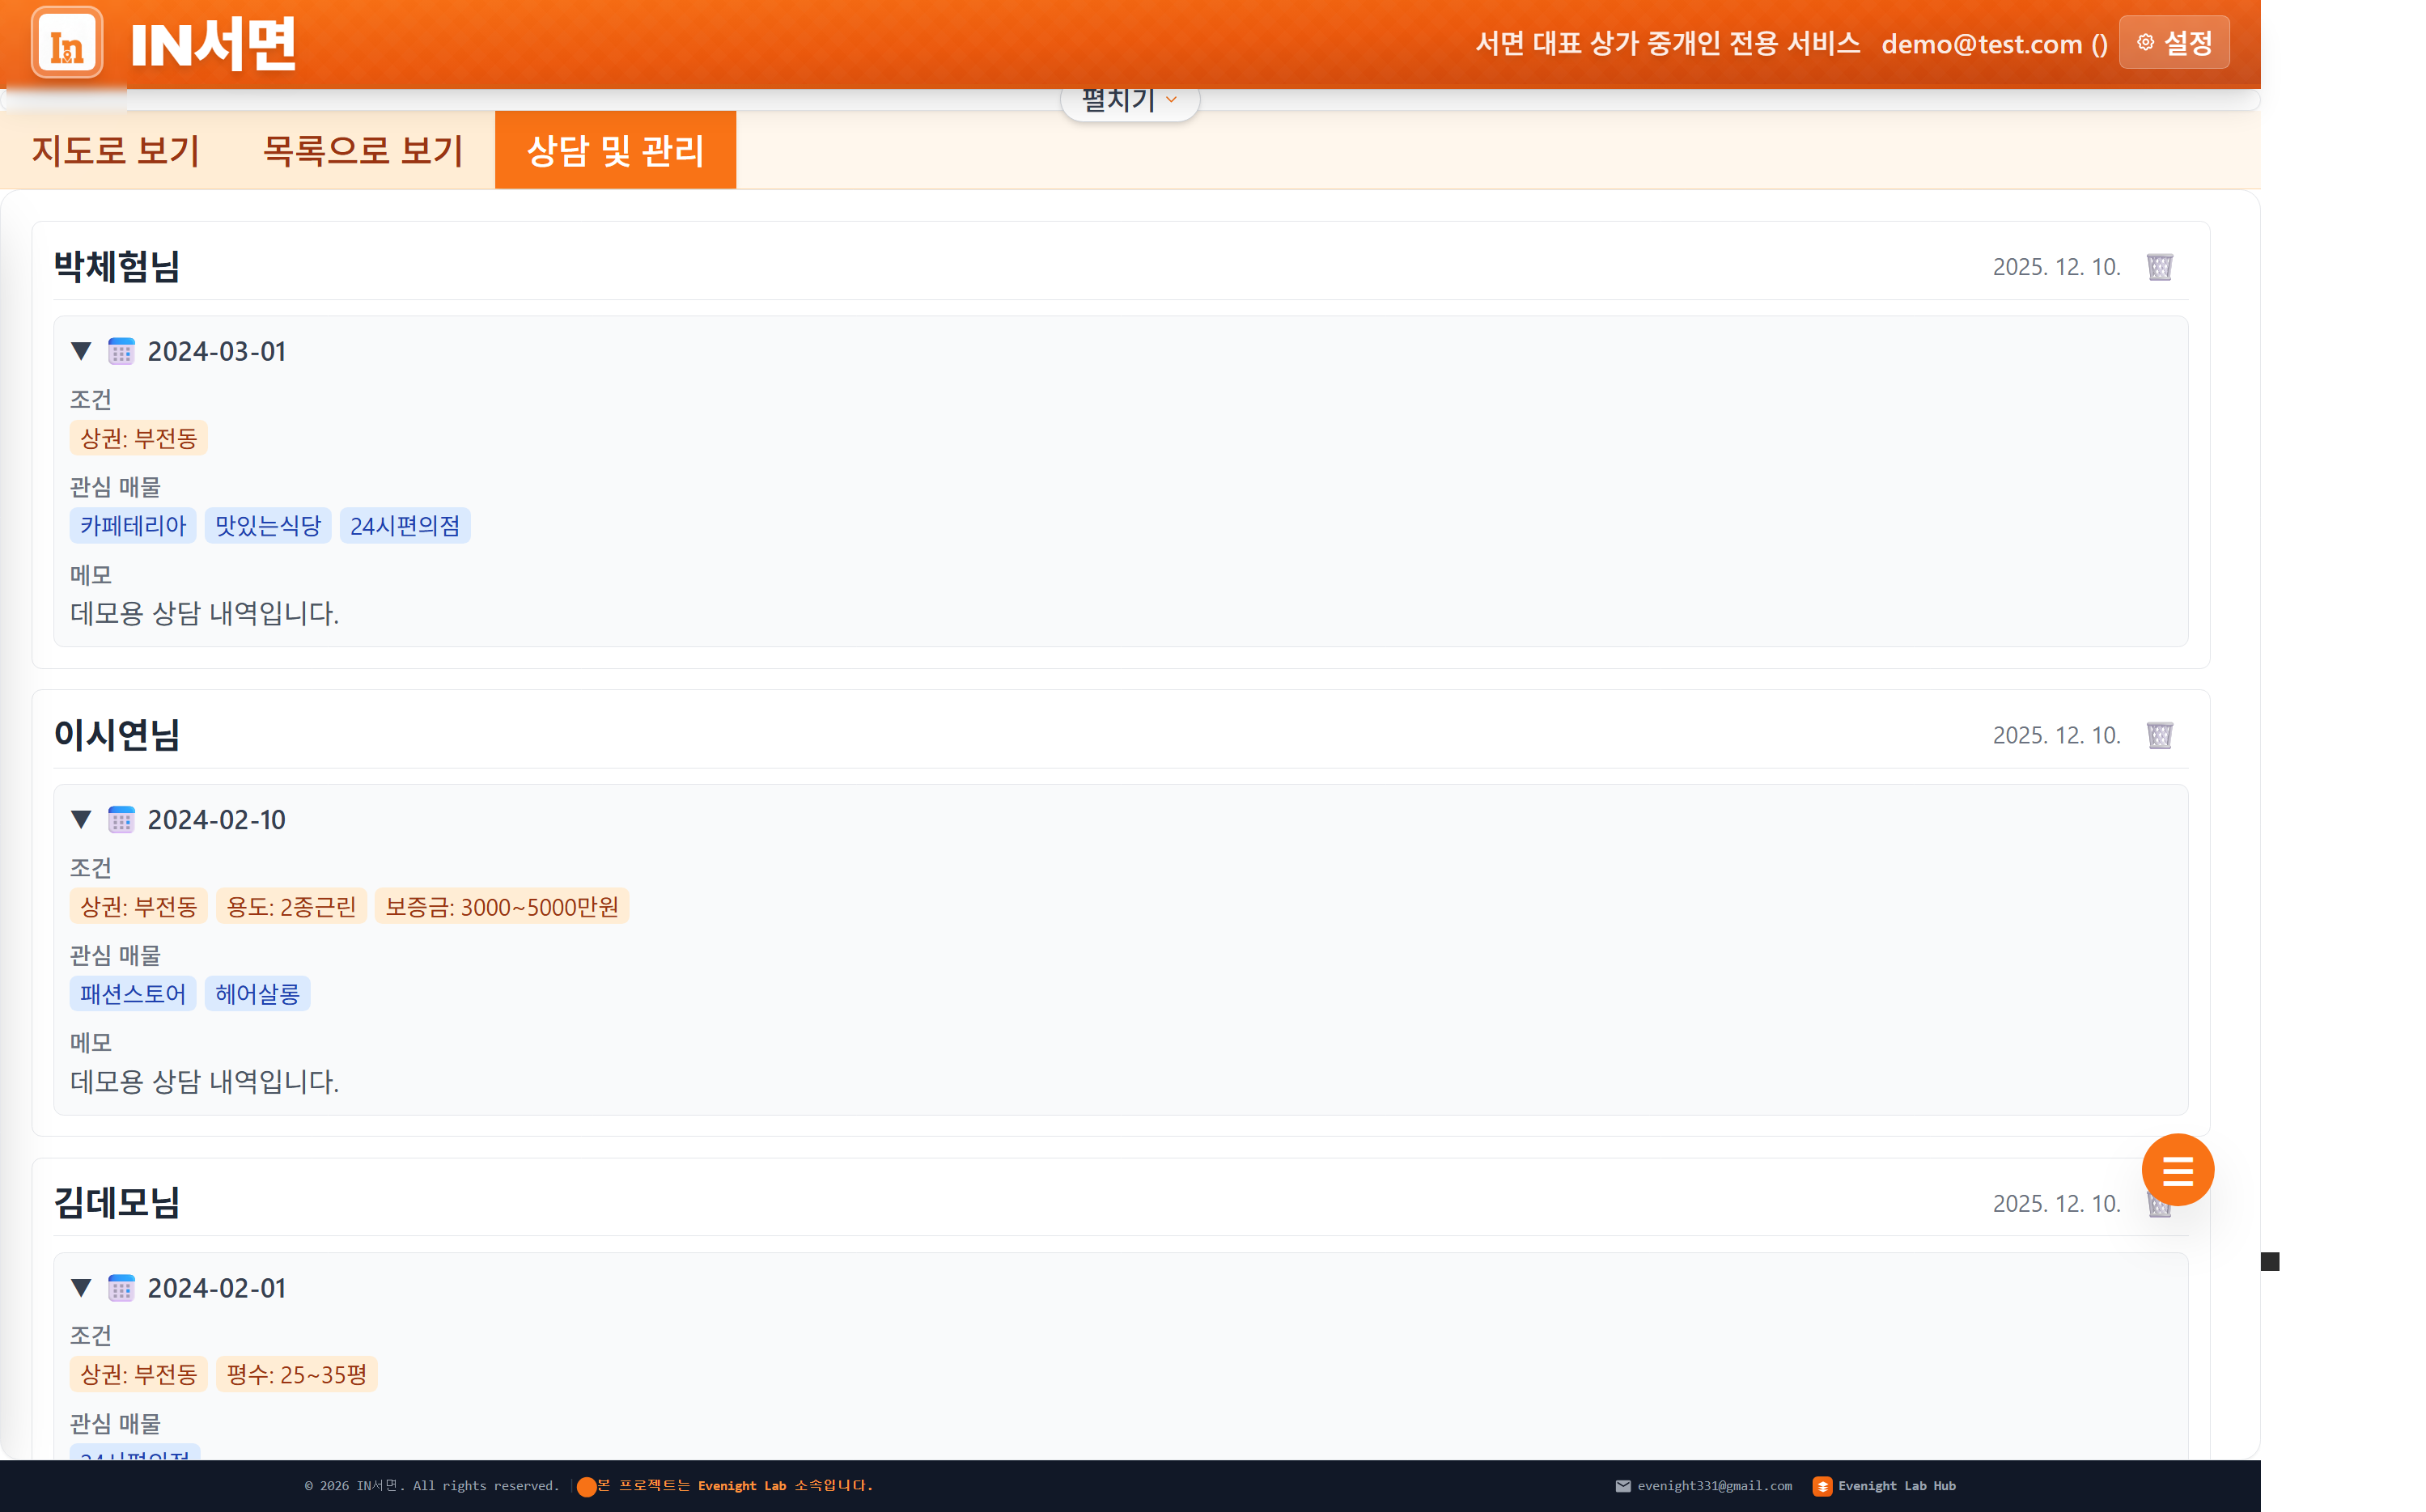Viewport: 2426px width, 1512px height.
Task: Click the Evenight Lab Hub icon
Action: point(1822,1486)
